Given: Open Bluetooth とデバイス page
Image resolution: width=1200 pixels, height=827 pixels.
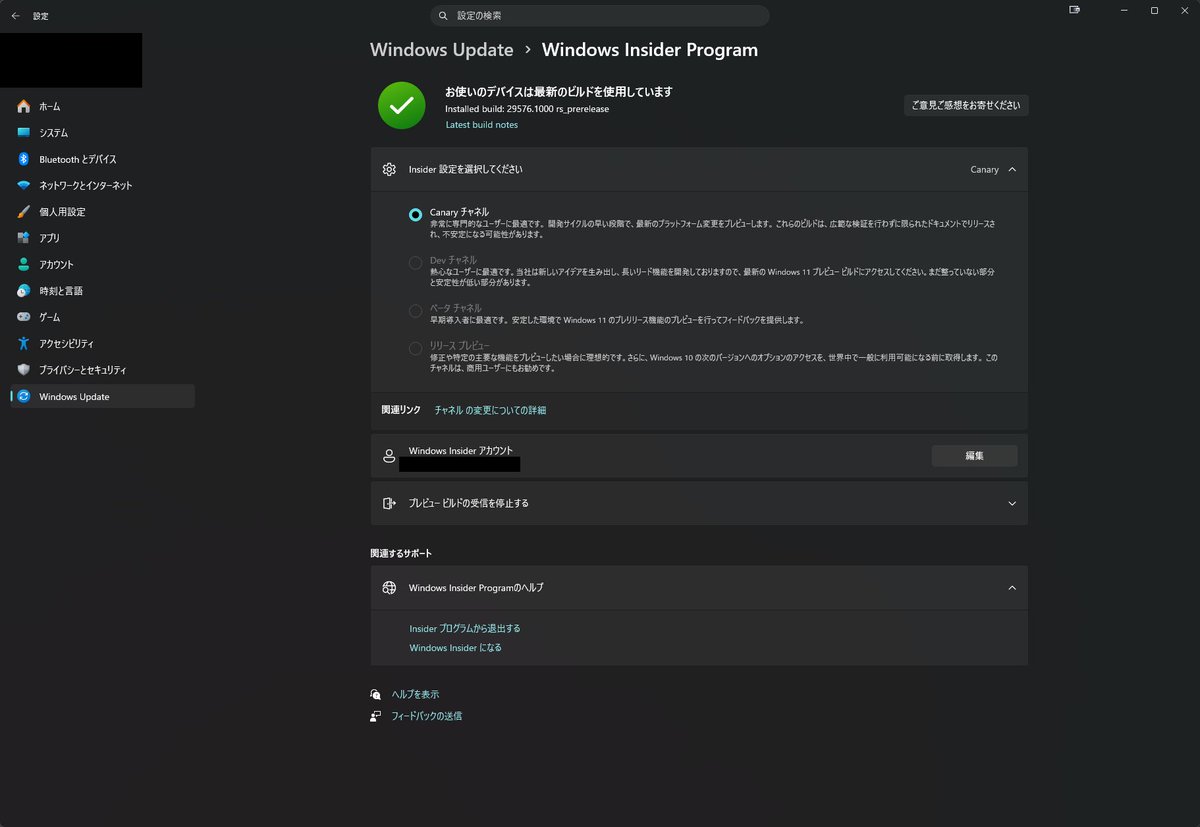Looking at the screenshot, I should coord(102,159).
